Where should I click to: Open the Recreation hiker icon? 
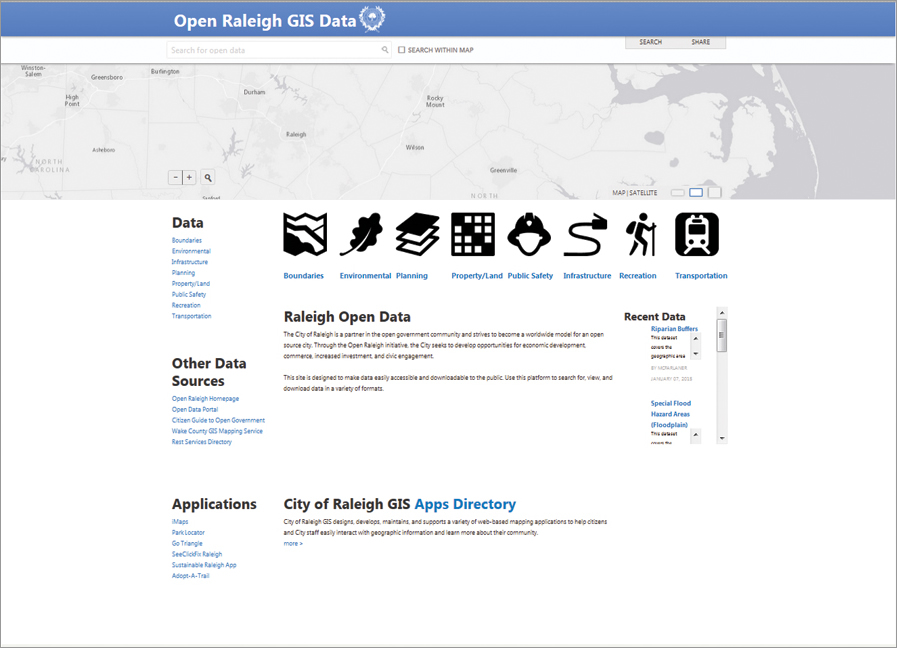tap(641, 234)
